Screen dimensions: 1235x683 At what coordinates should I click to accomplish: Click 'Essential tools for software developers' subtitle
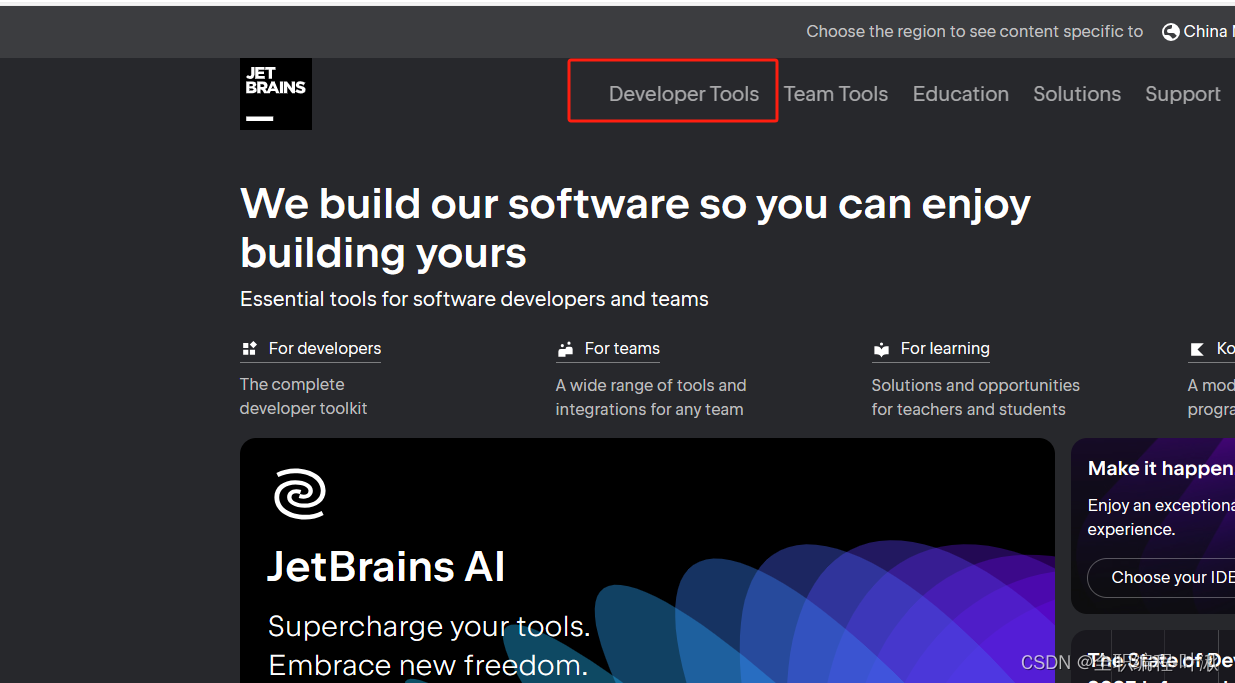tap(474, 299)
